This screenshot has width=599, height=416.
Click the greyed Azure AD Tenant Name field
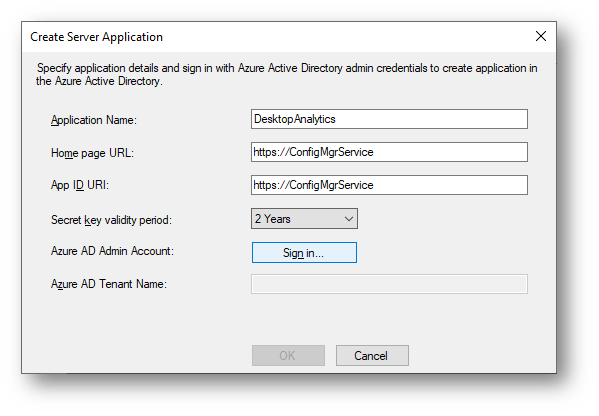[389, 284]
